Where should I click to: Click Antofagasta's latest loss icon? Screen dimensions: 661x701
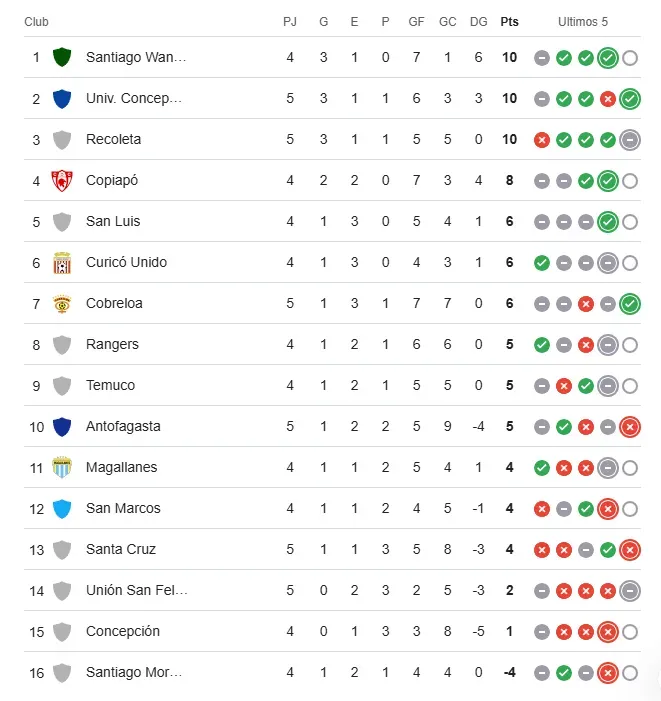point(629,426)
